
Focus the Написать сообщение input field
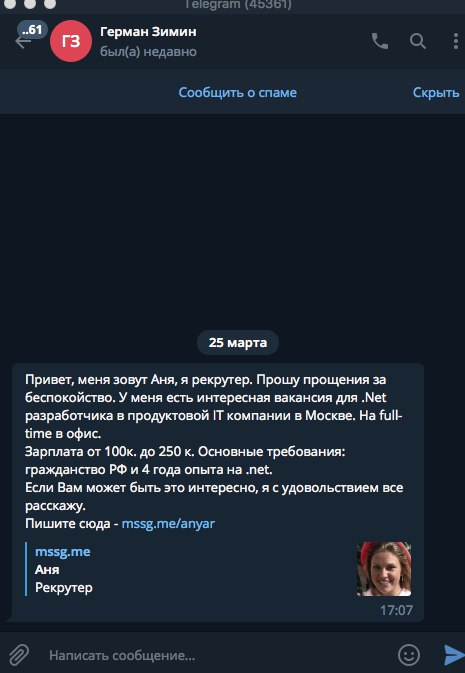pos(215,655)
